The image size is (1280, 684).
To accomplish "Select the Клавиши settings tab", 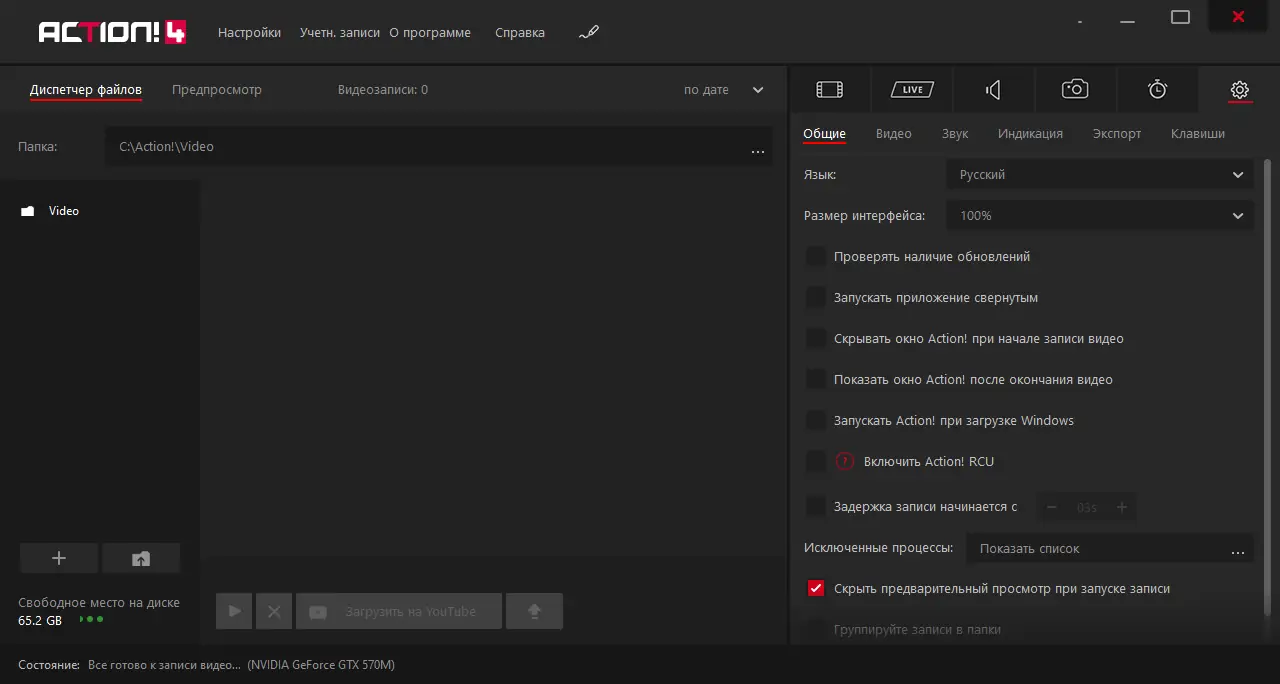I will pos(1198,134).
